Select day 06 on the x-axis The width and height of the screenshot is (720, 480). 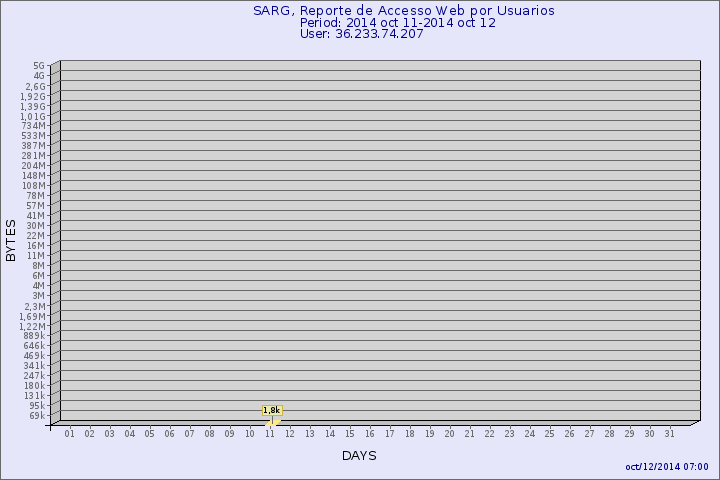[170, 434]
